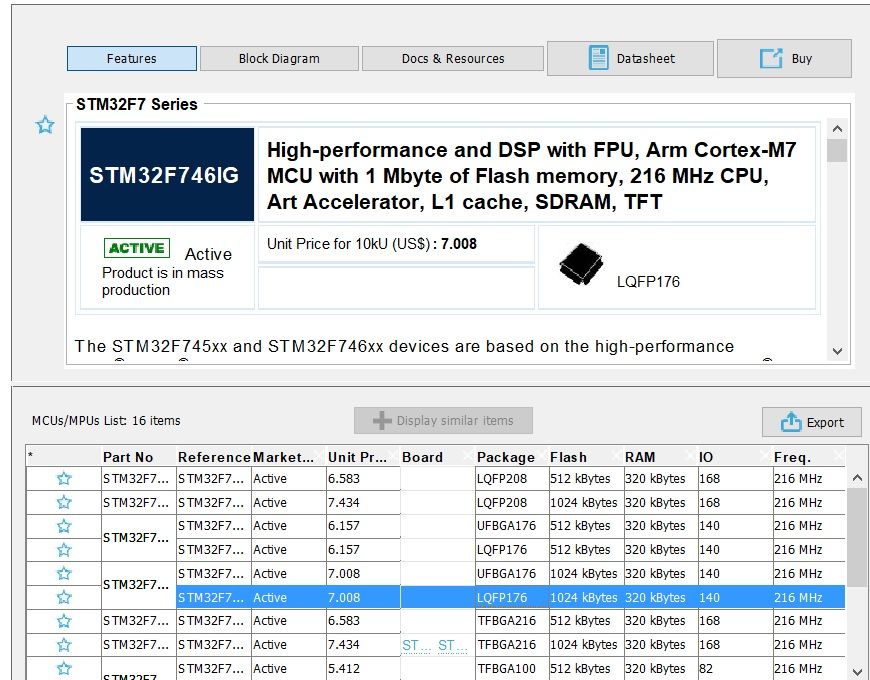Select the 5.412 unit price cell
Viewport: 870px width, 680px height.
click(363, 668)
